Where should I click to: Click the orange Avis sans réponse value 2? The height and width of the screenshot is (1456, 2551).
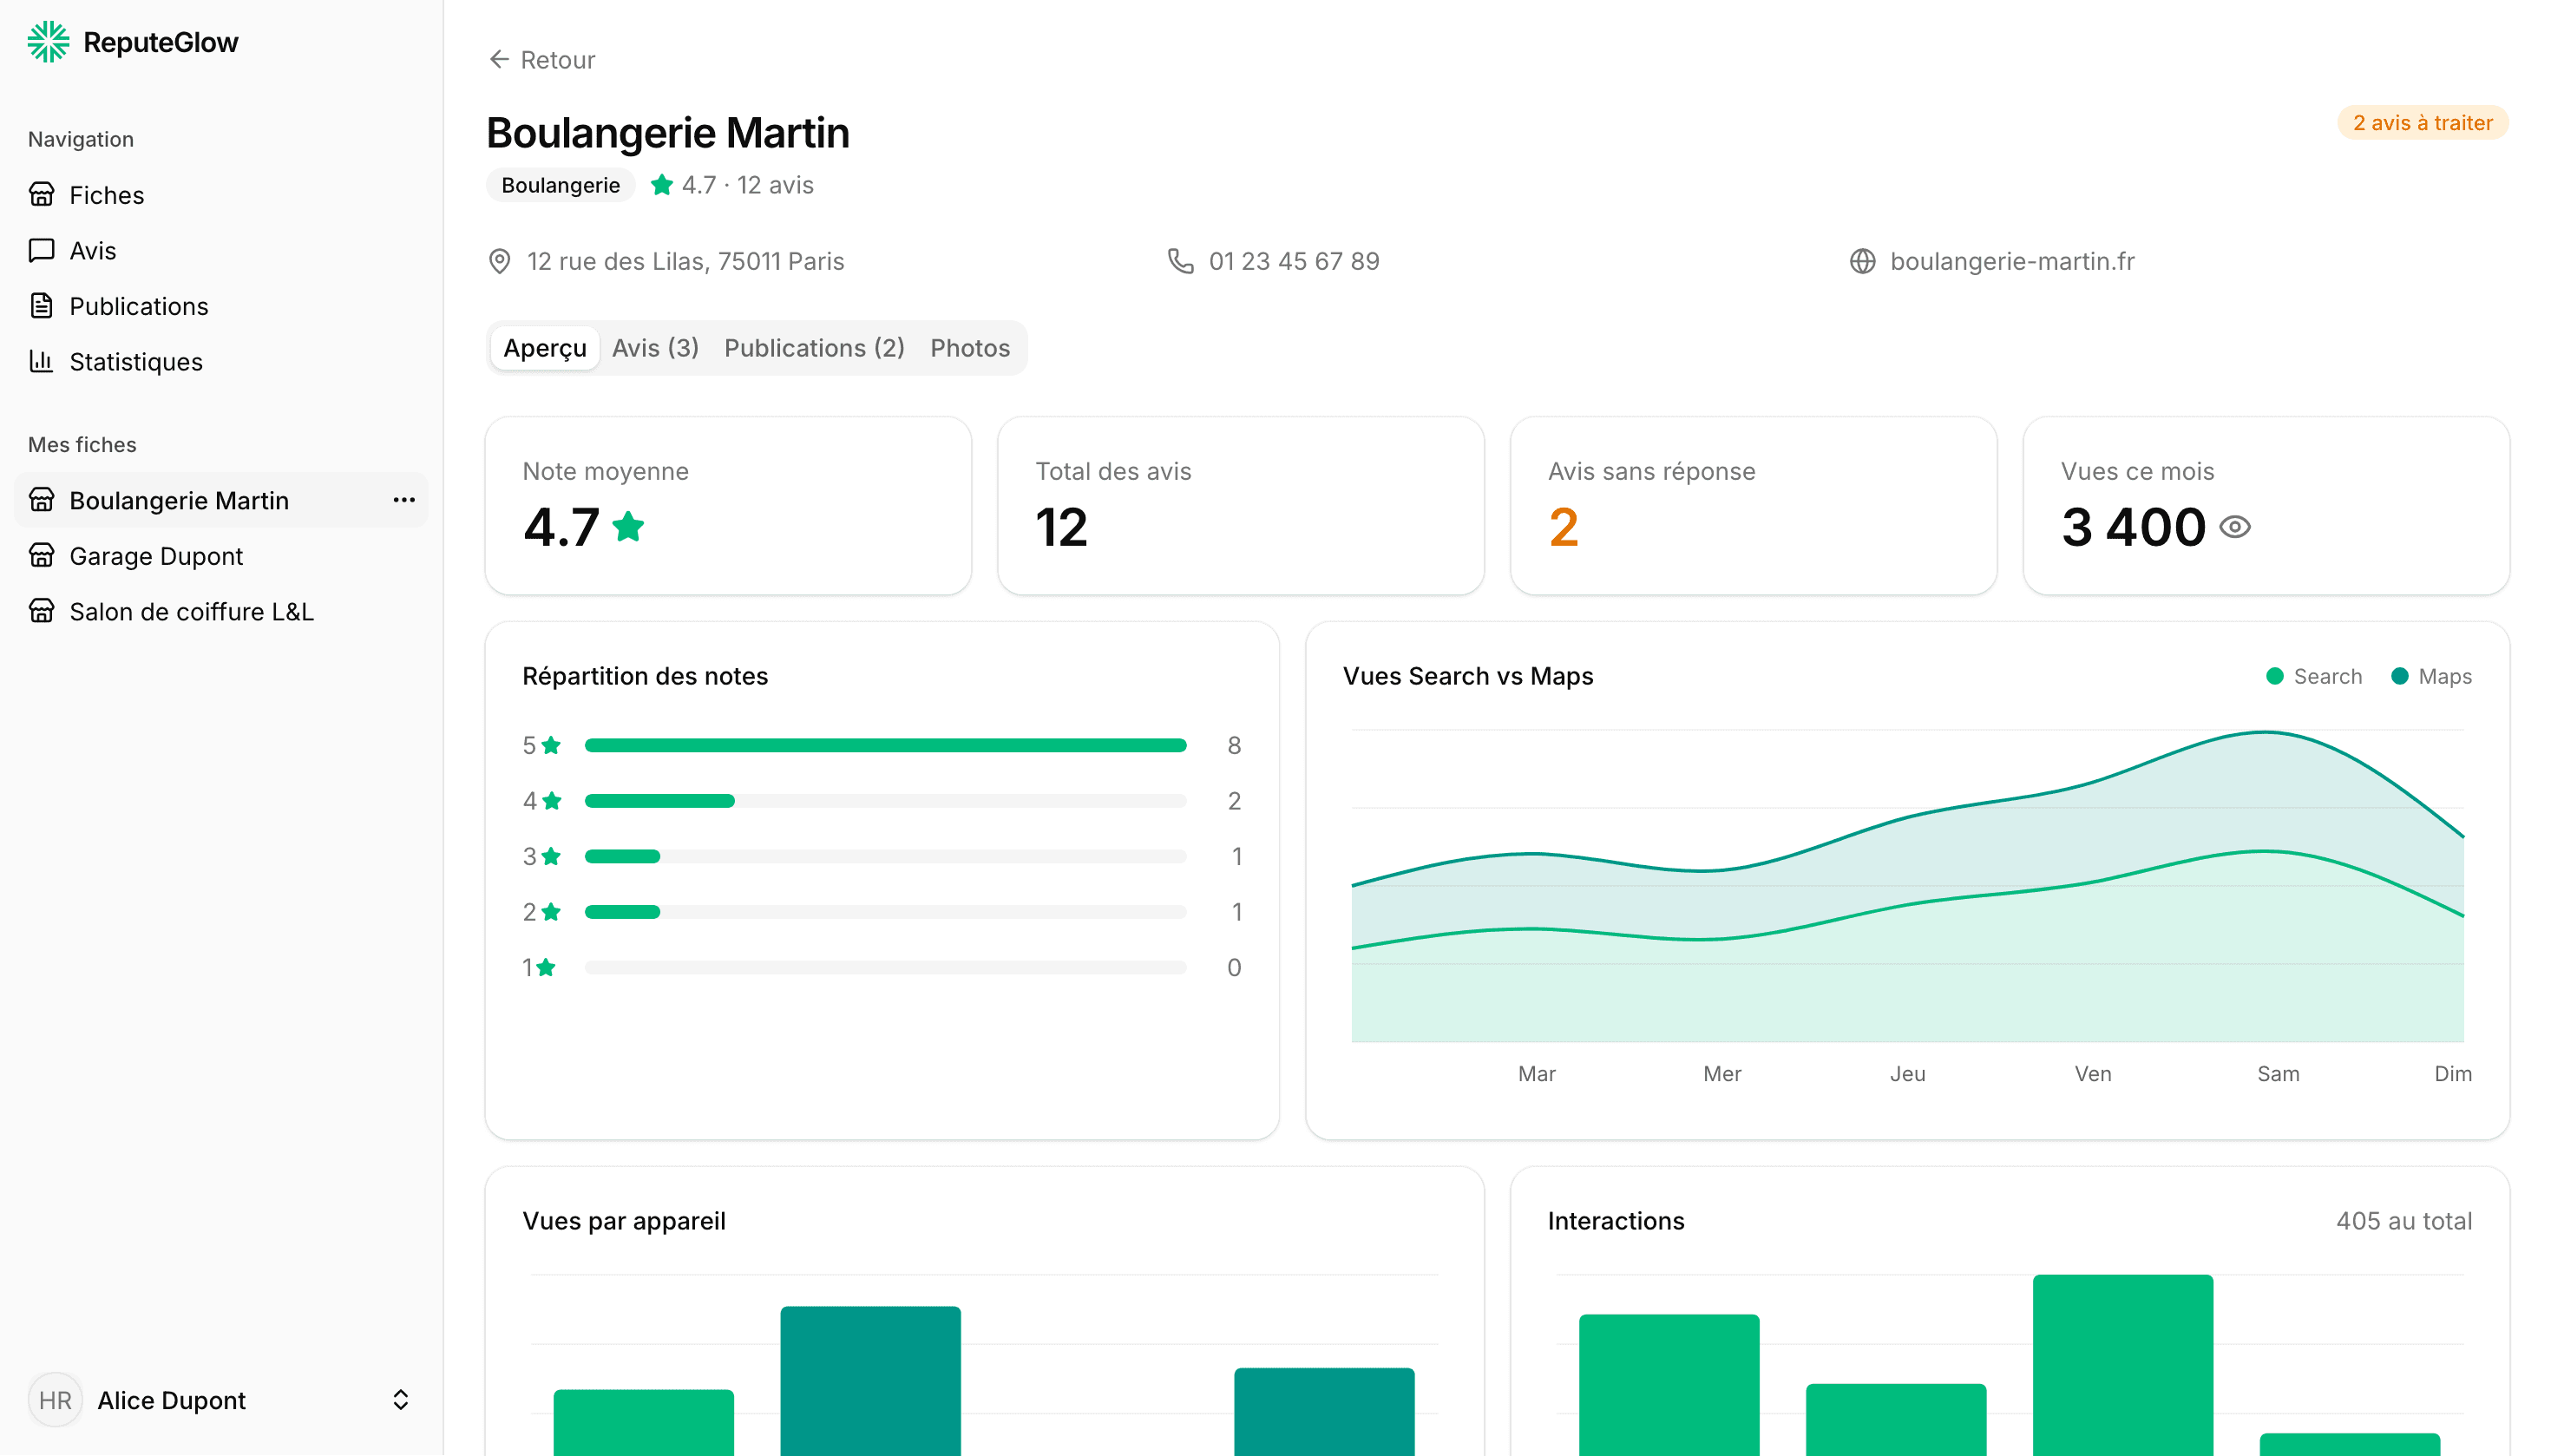click(1564, 527)
